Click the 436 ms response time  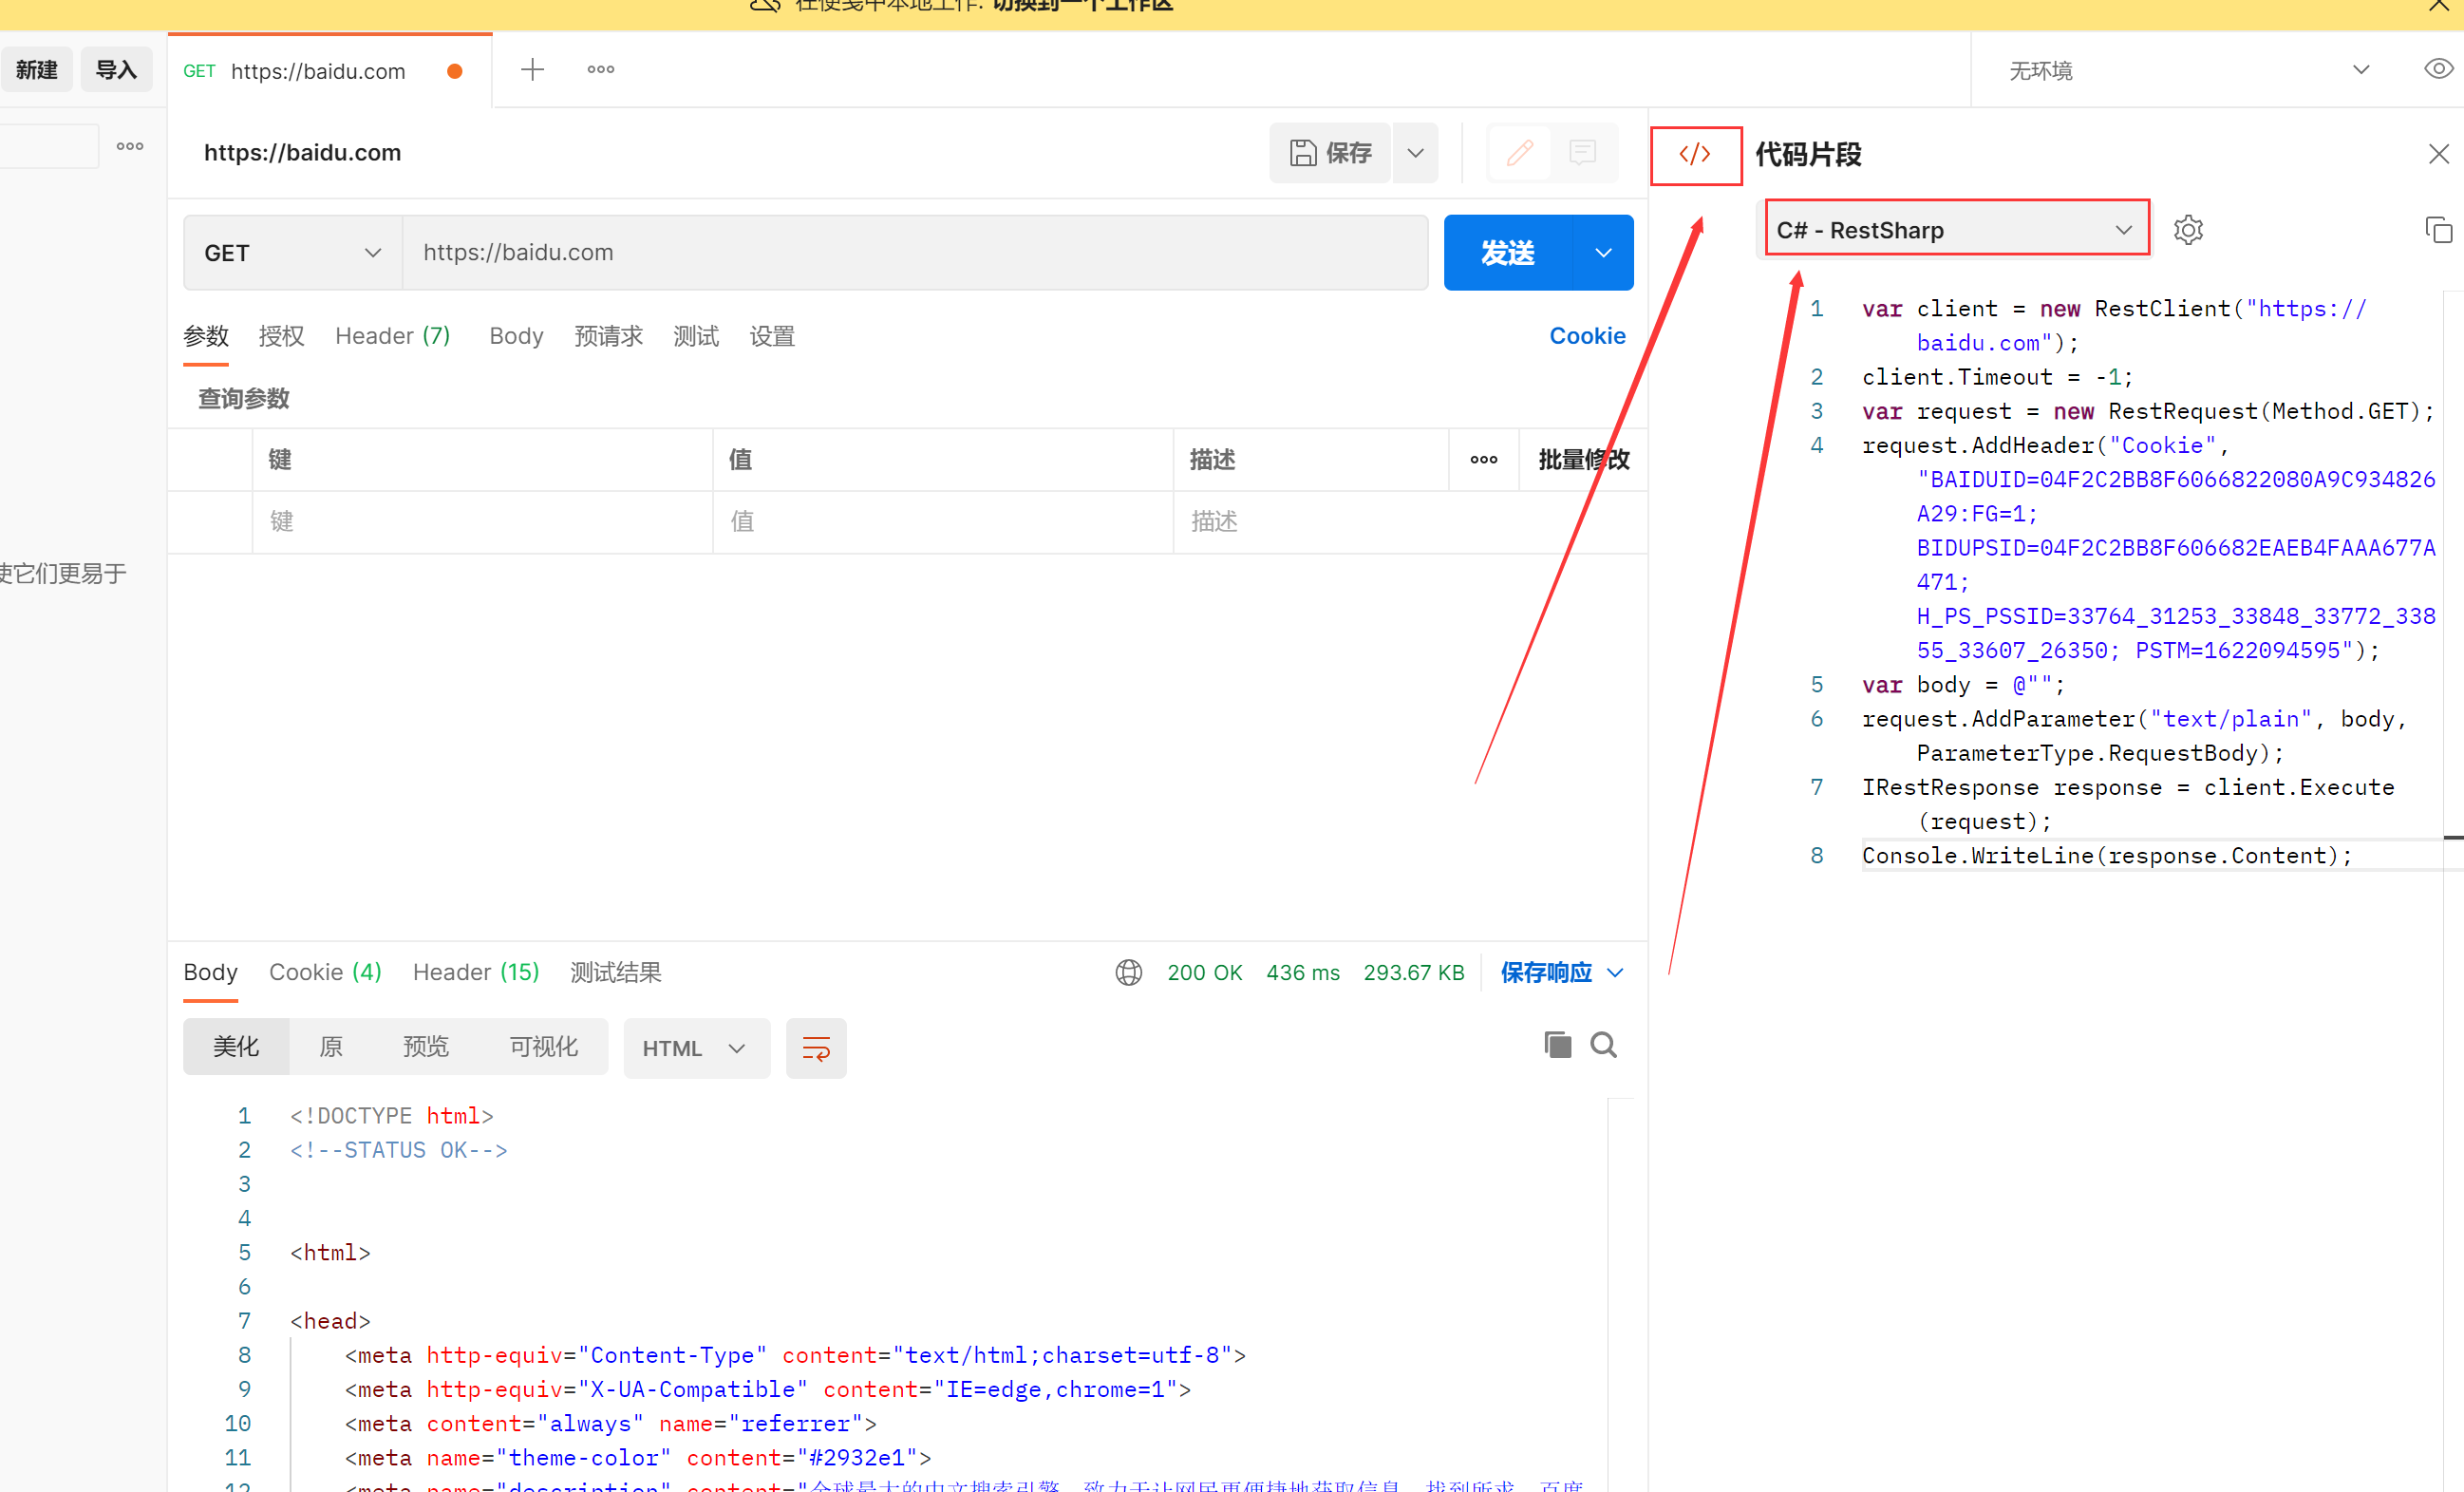coord(1302,972)
